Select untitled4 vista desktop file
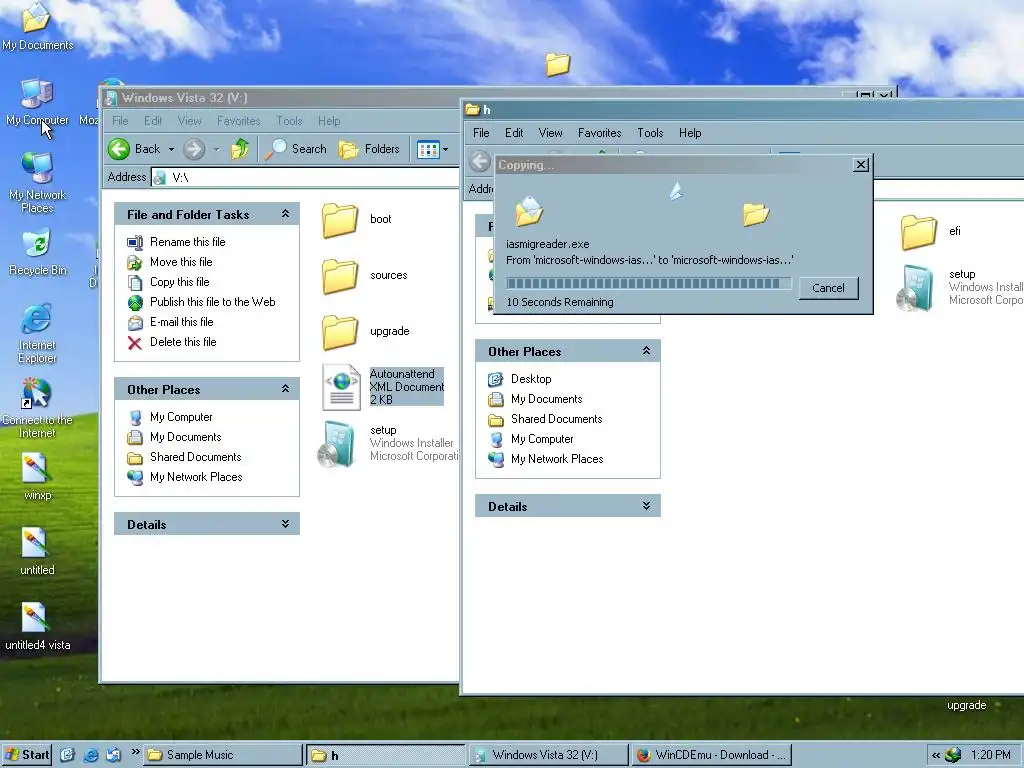 coord(37,627)
